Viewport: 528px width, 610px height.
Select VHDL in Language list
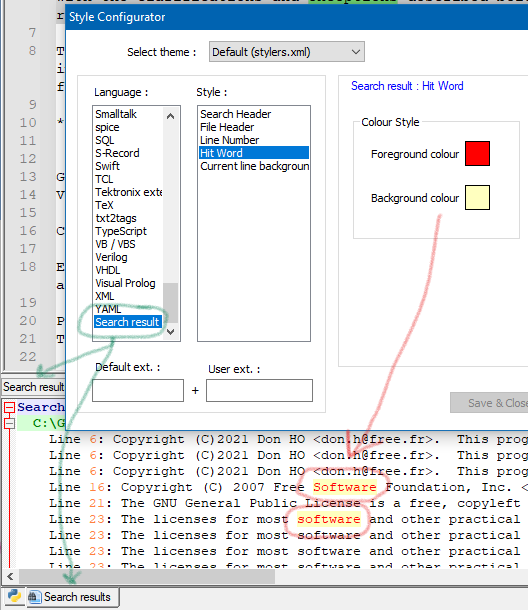[x=108, y=270]
